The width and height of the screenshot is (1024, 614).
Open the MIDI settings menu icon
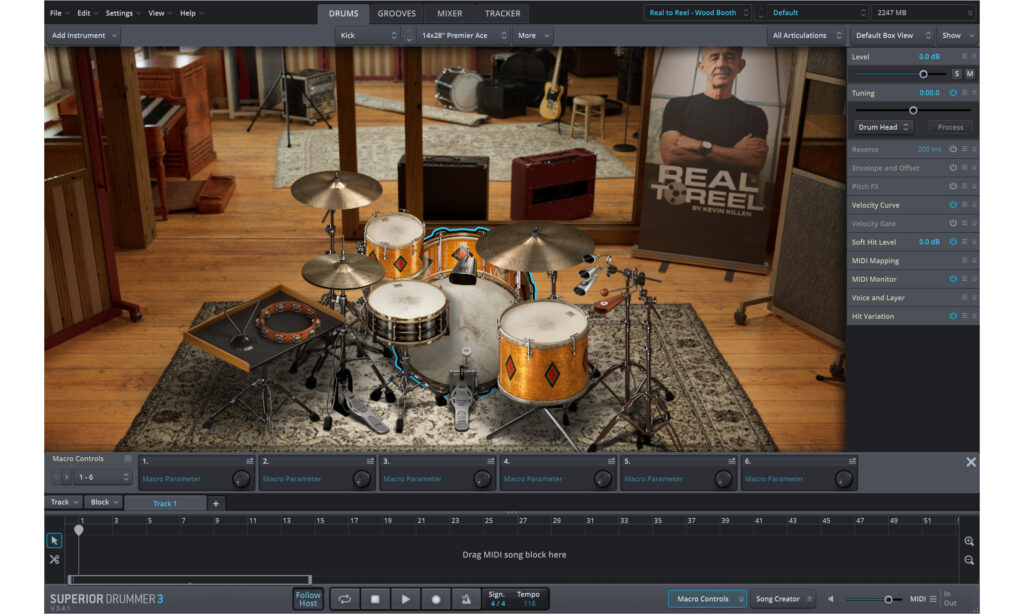(x=933, y=598)
